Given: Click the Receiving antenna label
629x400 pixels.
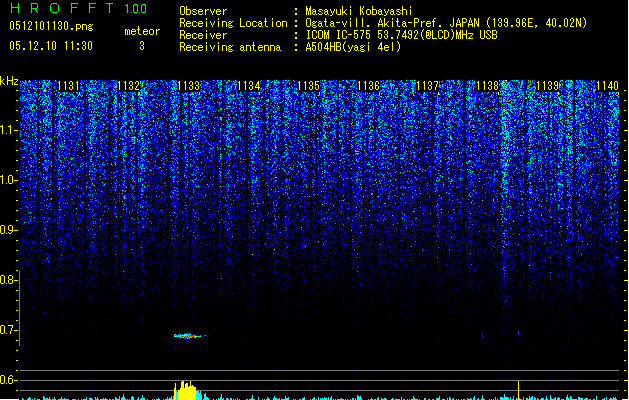Looking at the screenshot, I should (x=230, y=47).
